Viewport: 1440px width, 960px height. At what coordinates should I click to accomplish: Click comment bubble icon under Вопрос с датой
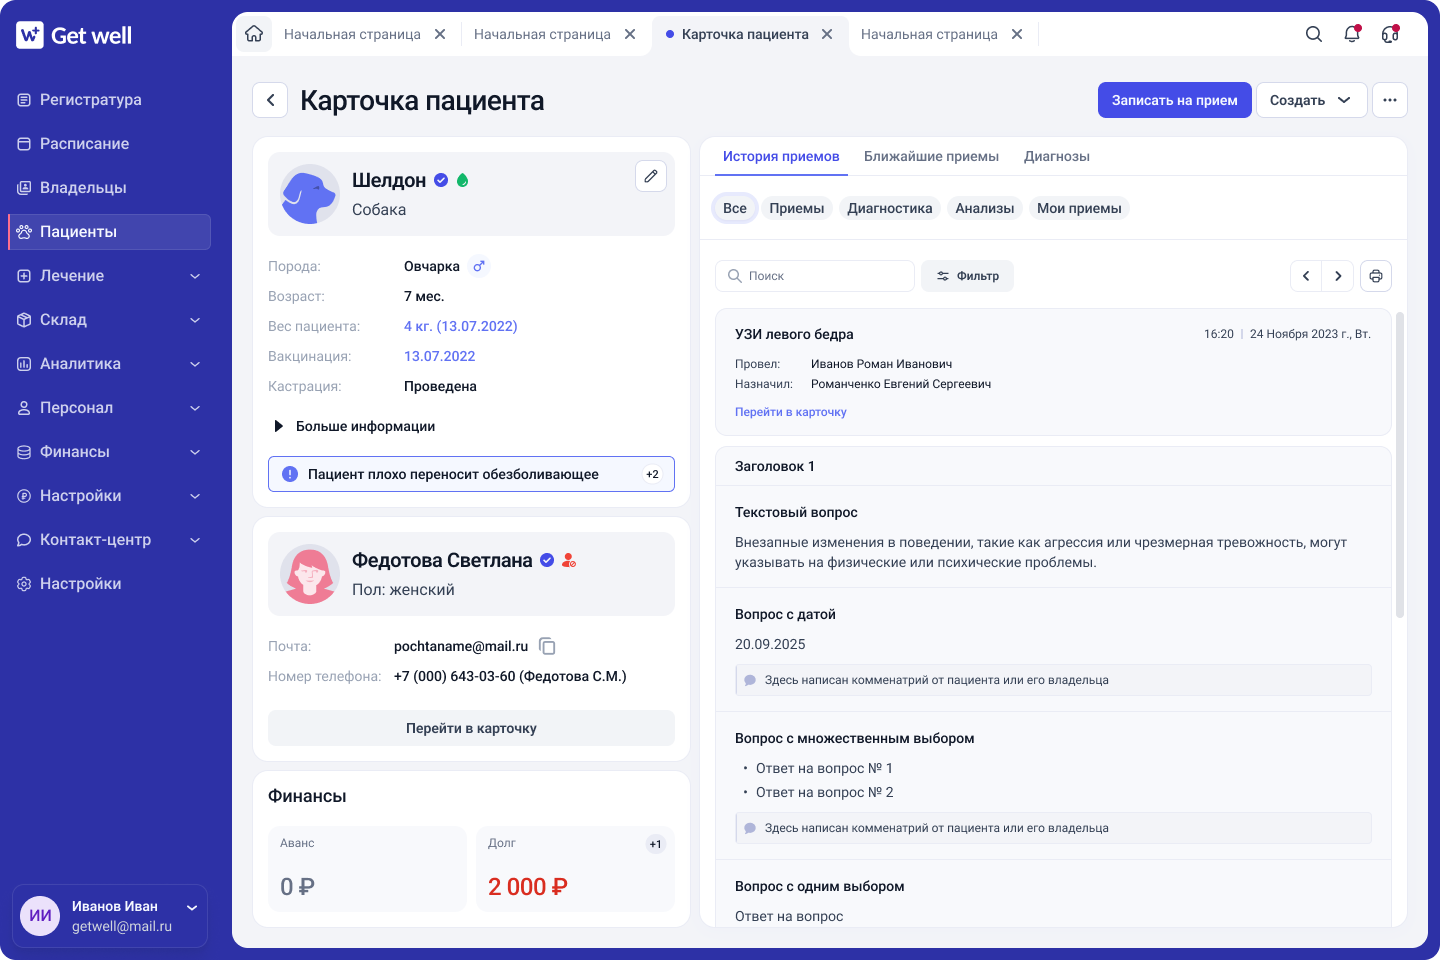point(750,680)
